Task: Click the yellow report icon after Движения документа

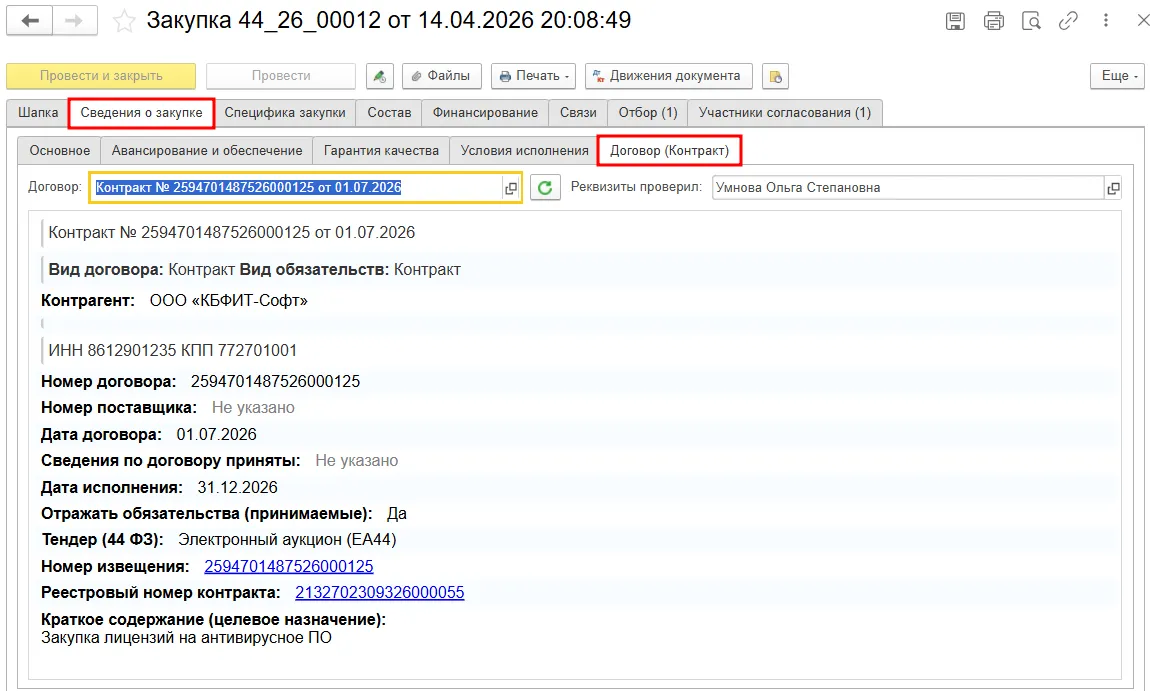Action: [775, 76]
